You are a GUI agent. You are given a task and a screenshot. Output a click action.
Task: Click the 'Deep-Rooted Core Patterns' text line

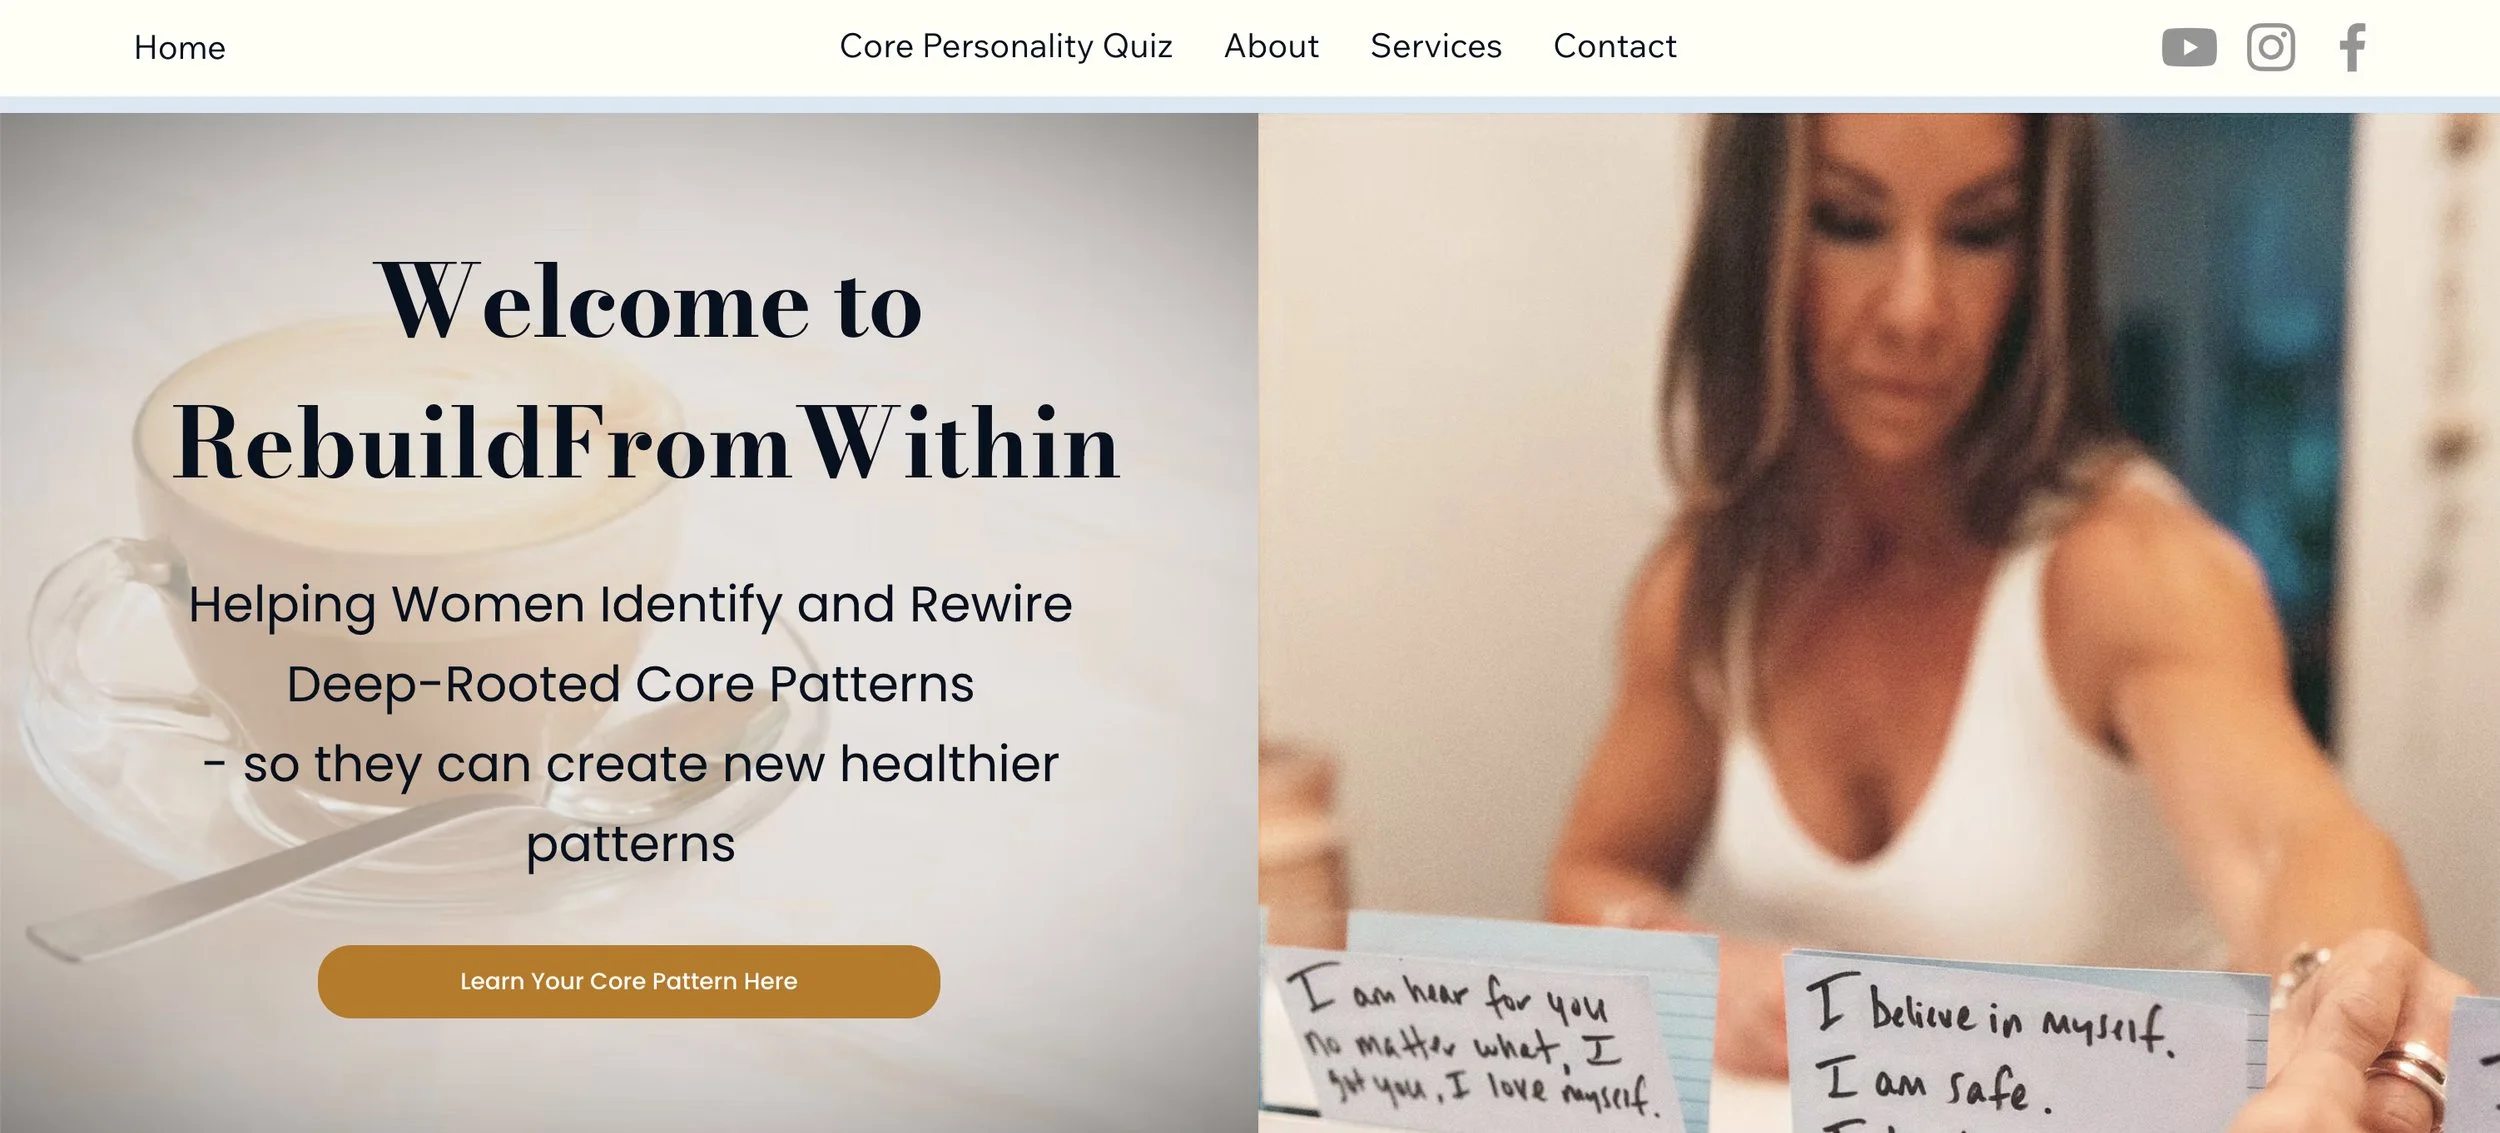(x=630, y=684)
